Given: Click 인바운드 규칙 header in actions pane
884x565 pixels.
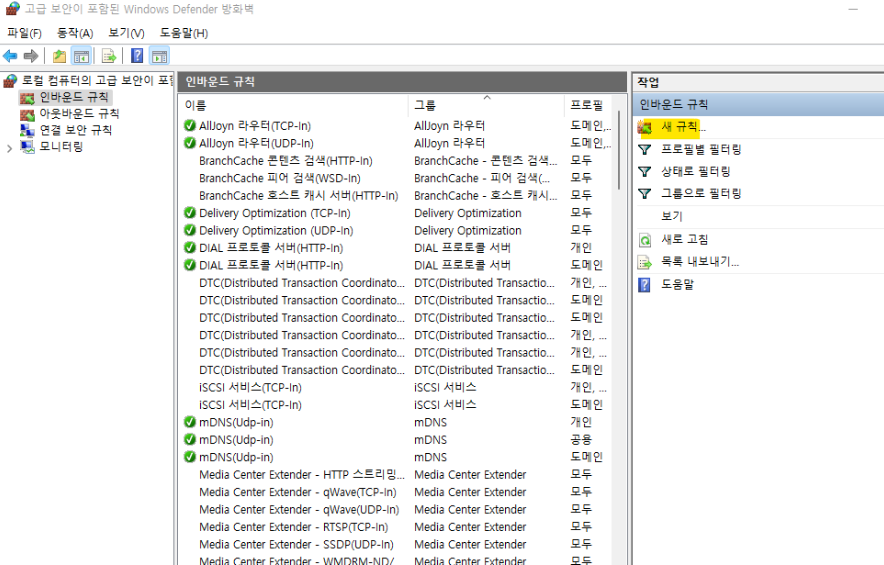Looking at the screenshot, I should pos(758,104).
